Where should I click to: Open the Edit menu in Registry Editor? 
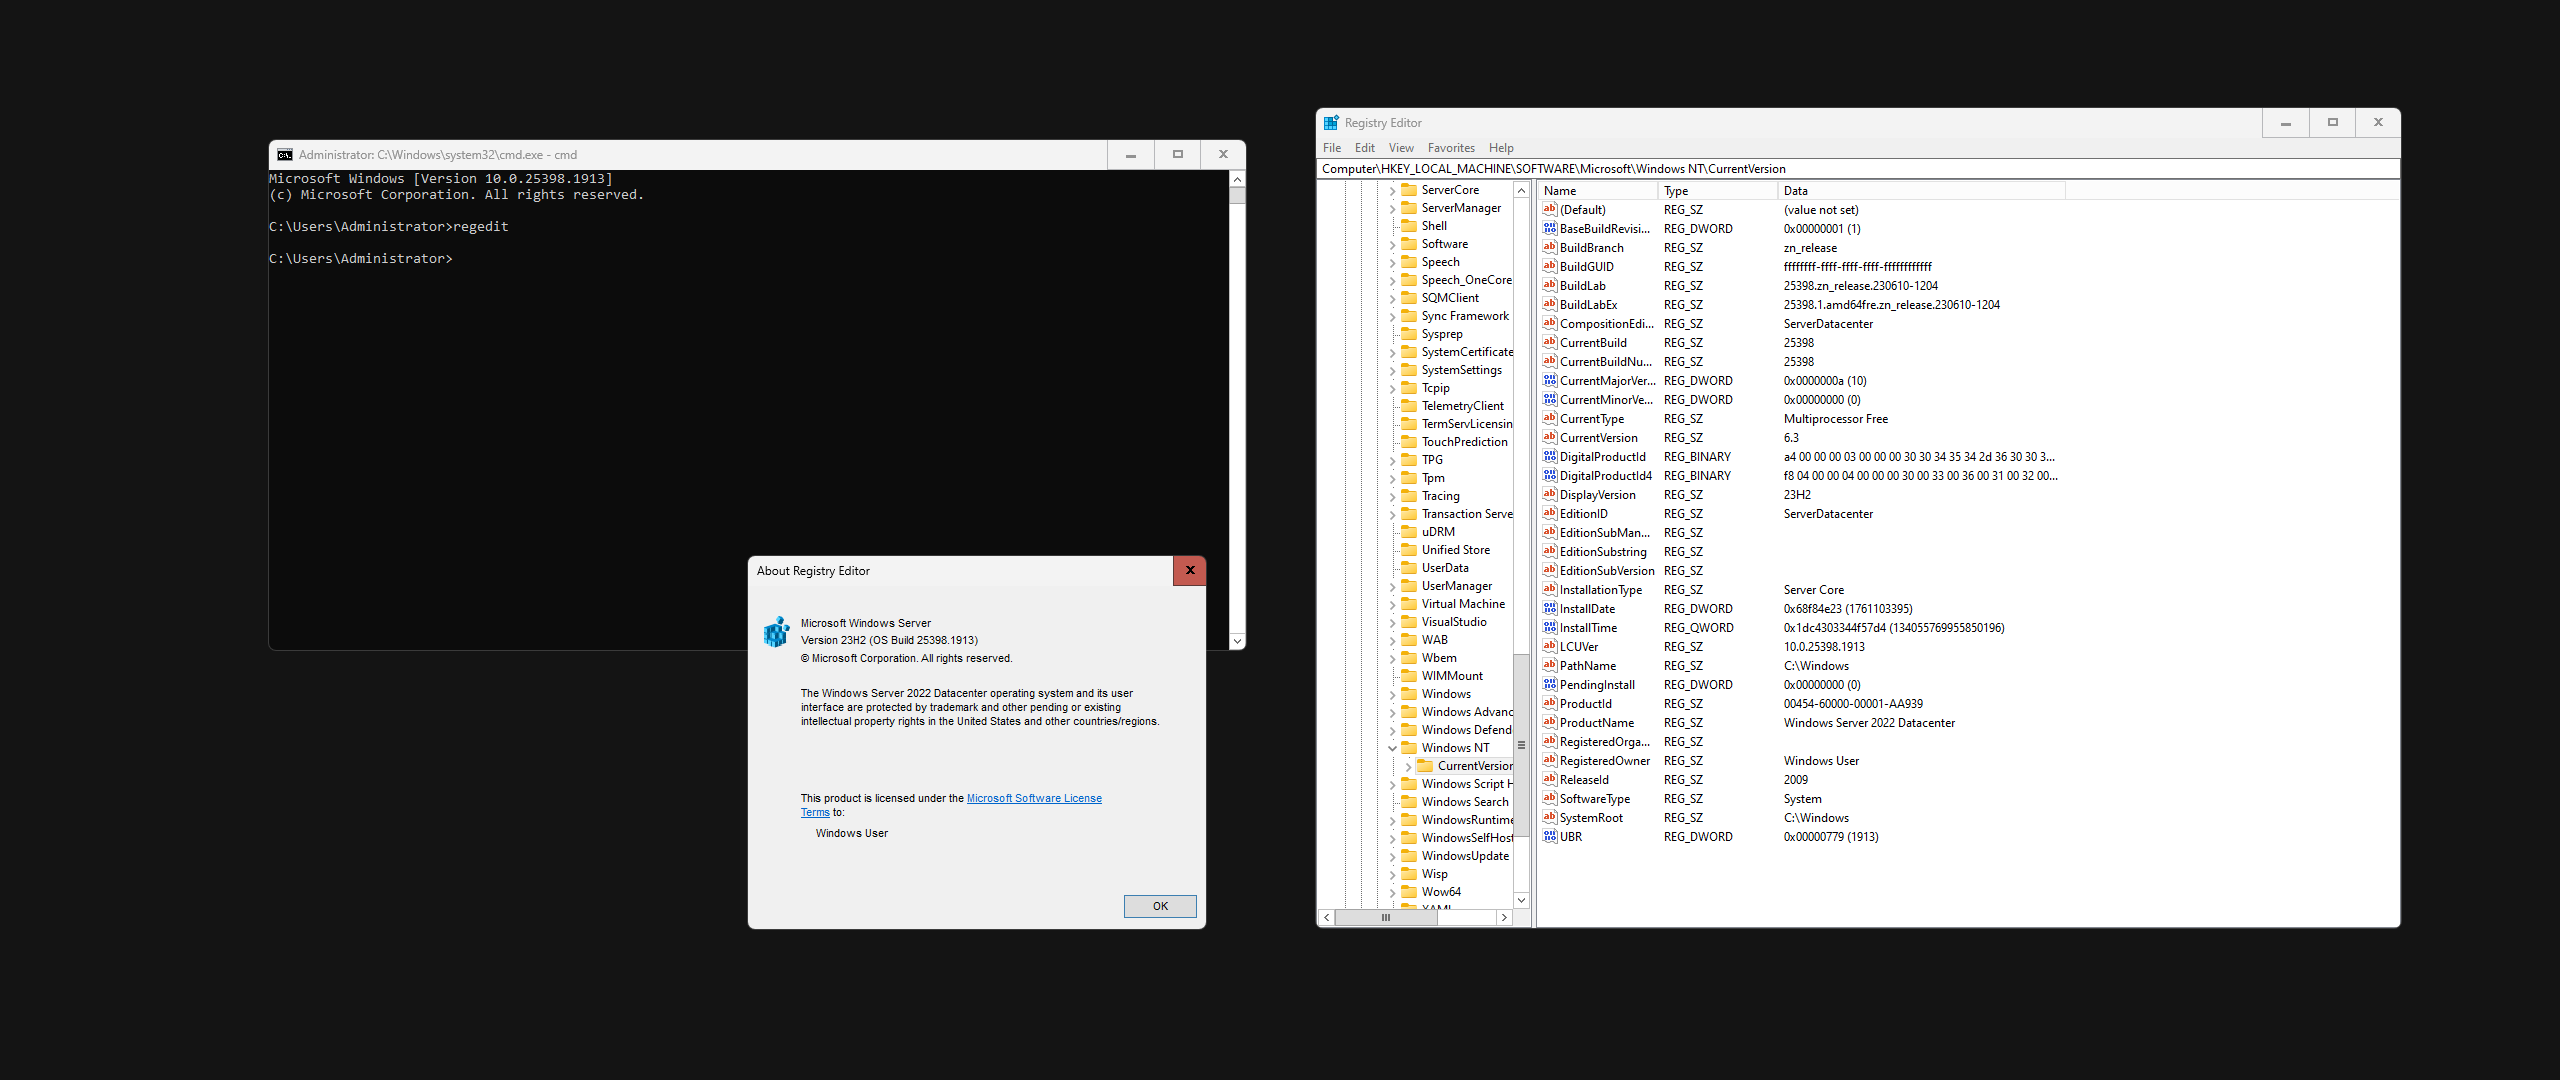pyautogui.click(x=1364, y=148)
